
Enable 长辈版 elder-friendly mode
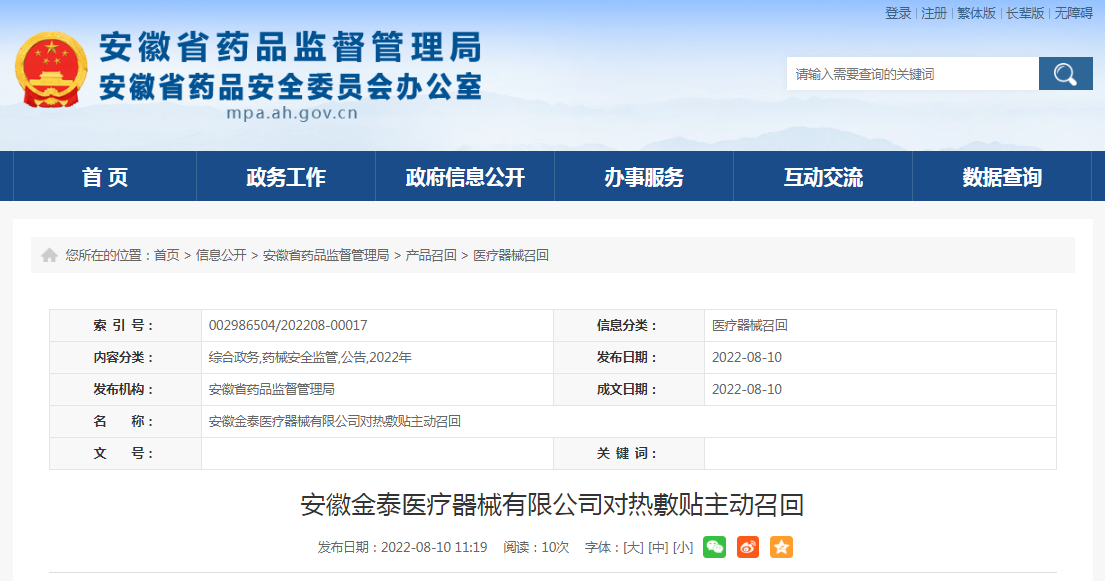[x=1025, y=13]
